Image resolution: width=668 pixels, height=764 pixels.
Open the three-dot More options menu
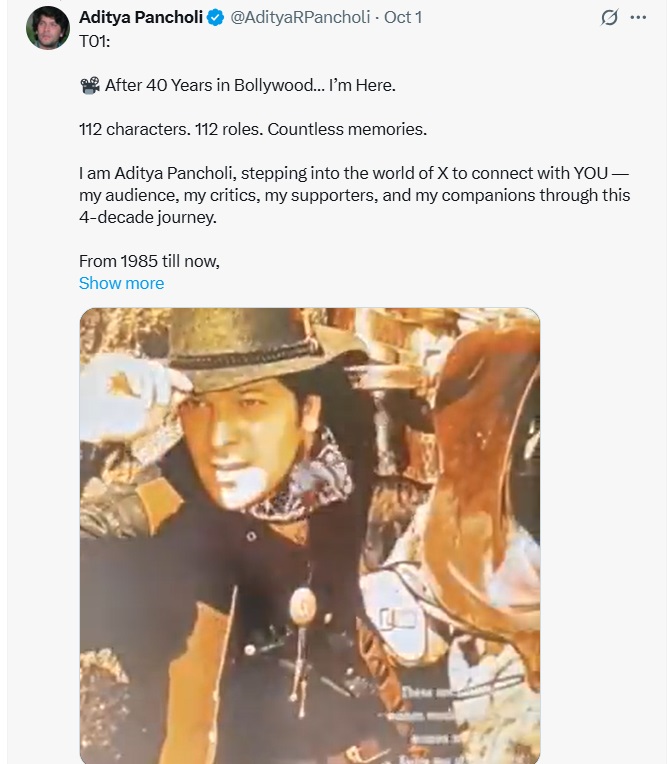(638, 18)
